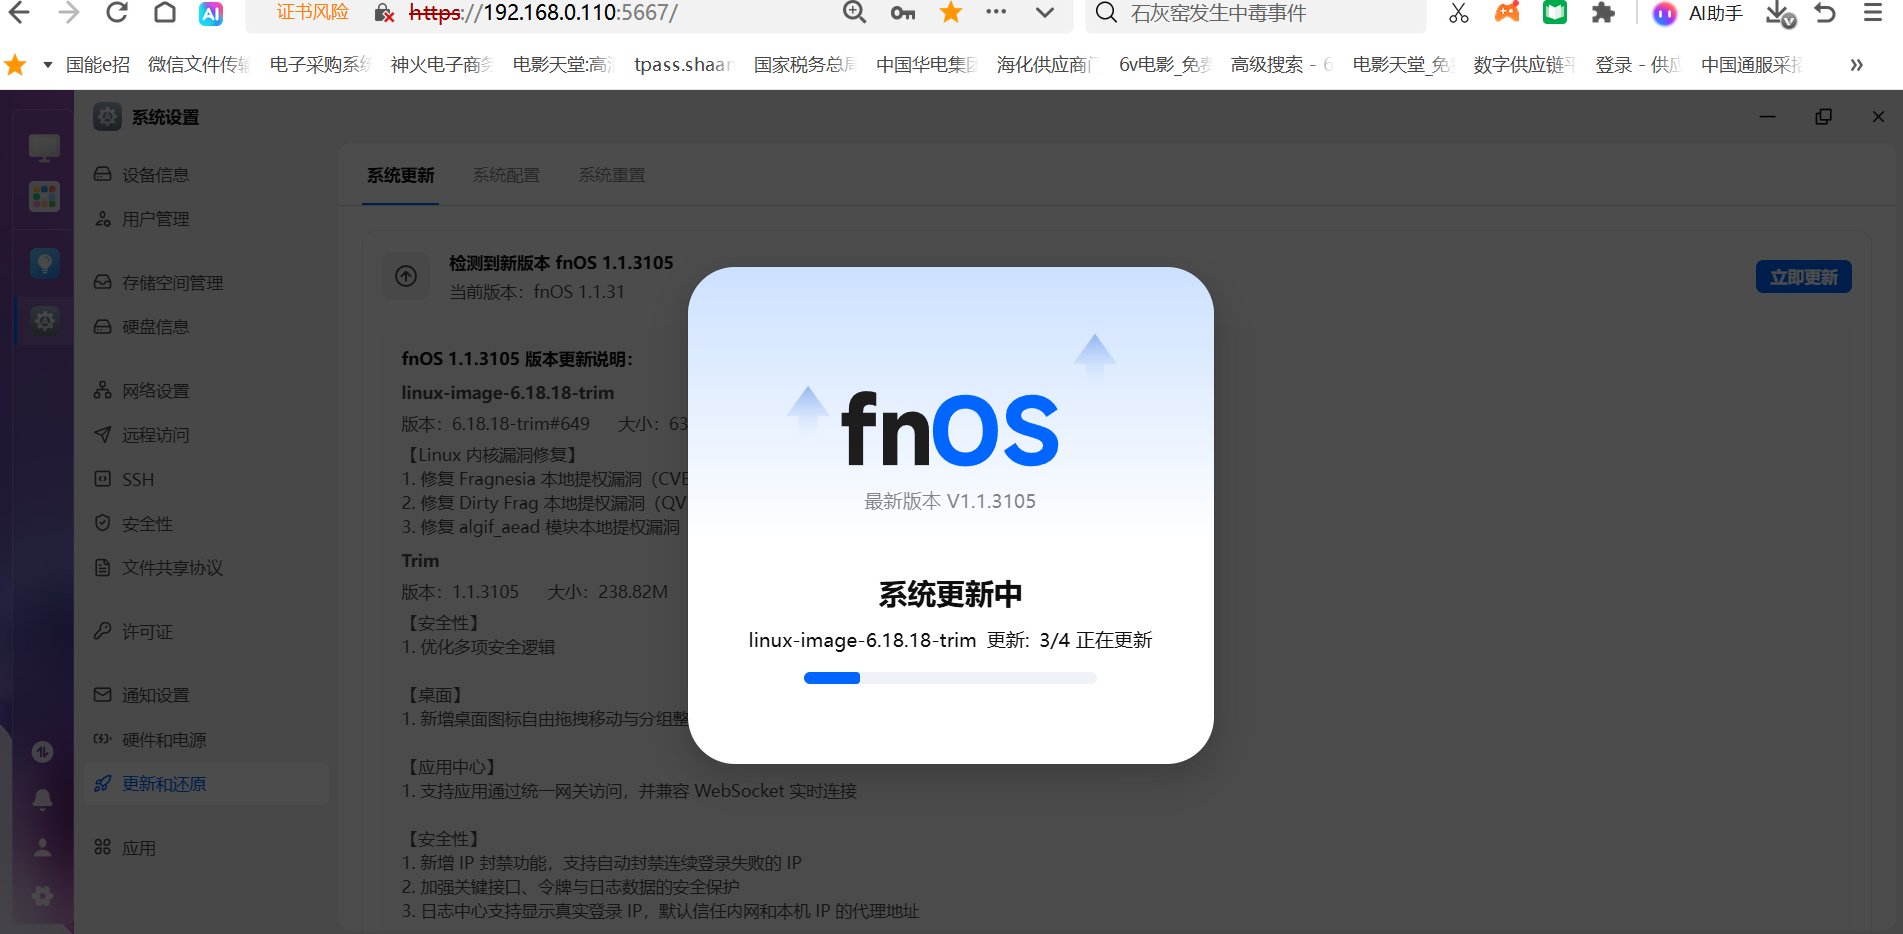Click the 当前版本 fnOS 1.1.31 text
Screen dimensions: 1903x934
(537, 292)
